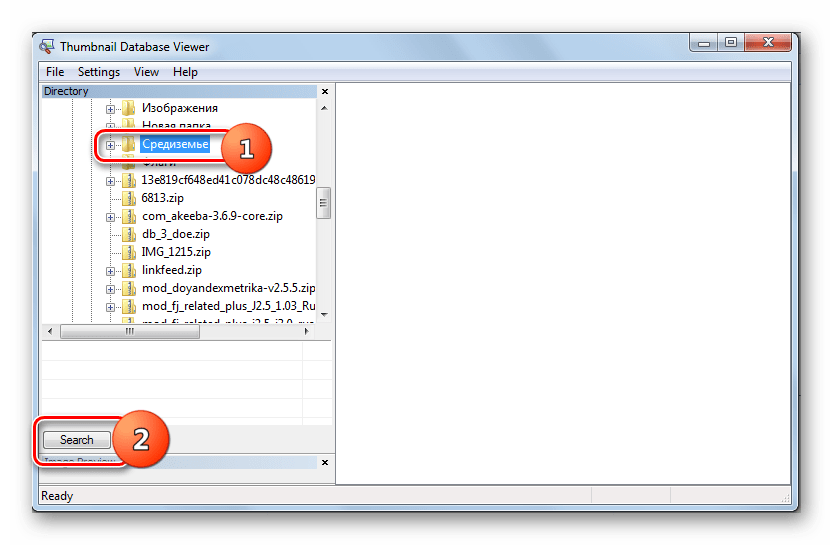
Task: Click the Изображения folder icon
Action: point(128,108)
